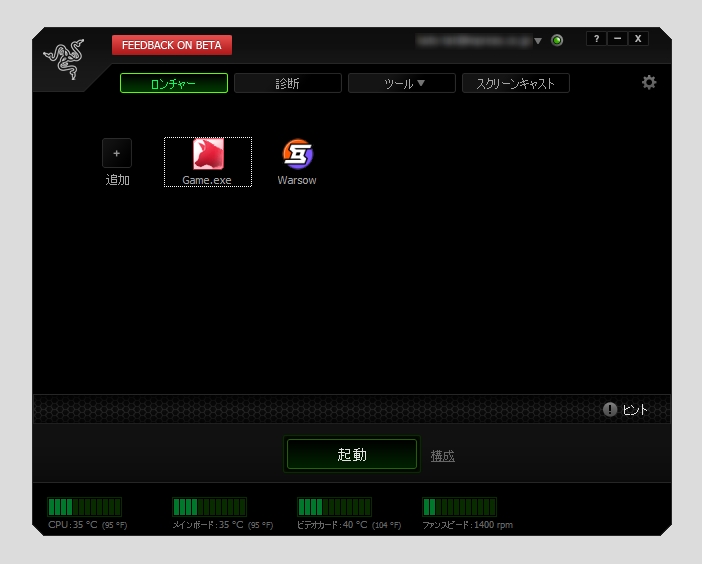702x564 pixels.
Task: Click the ヒント hint label
Action: click(x=635, y=410)
